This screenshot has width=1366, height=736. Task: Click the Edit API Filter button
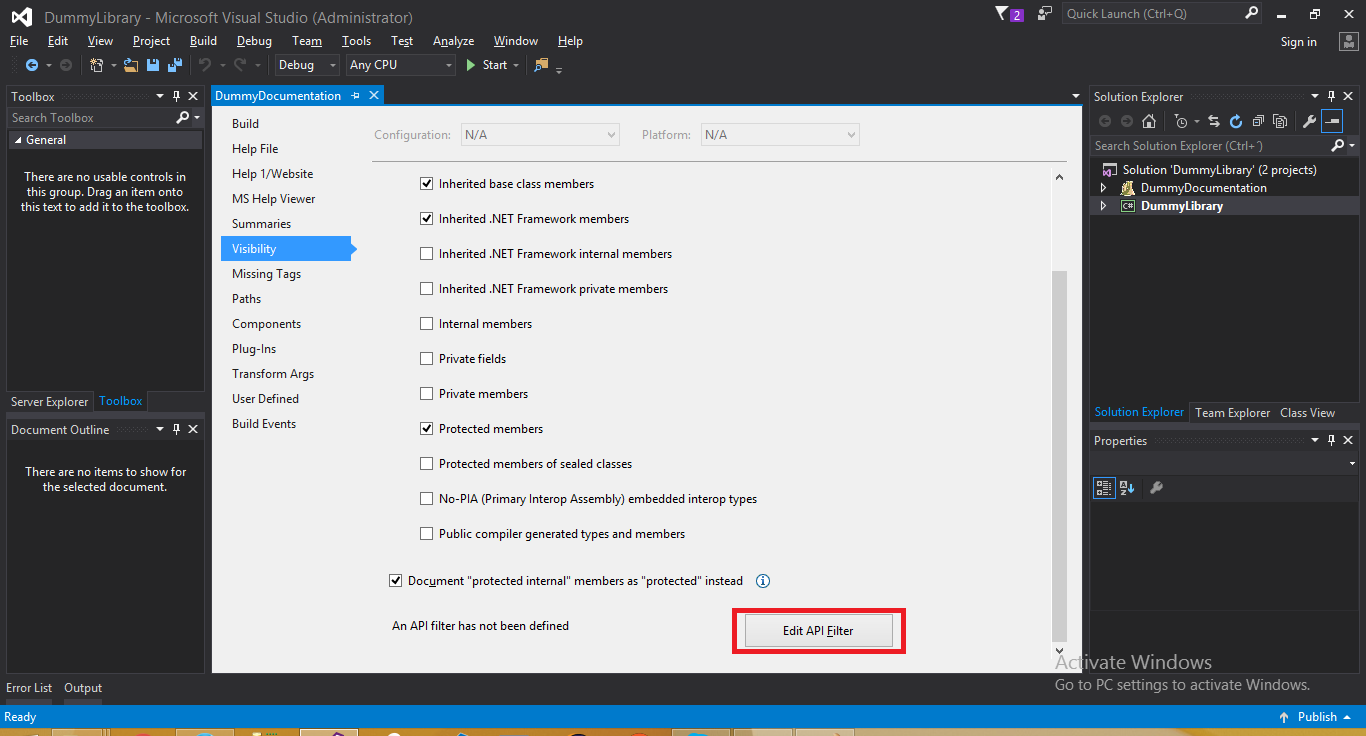point(819,631)
